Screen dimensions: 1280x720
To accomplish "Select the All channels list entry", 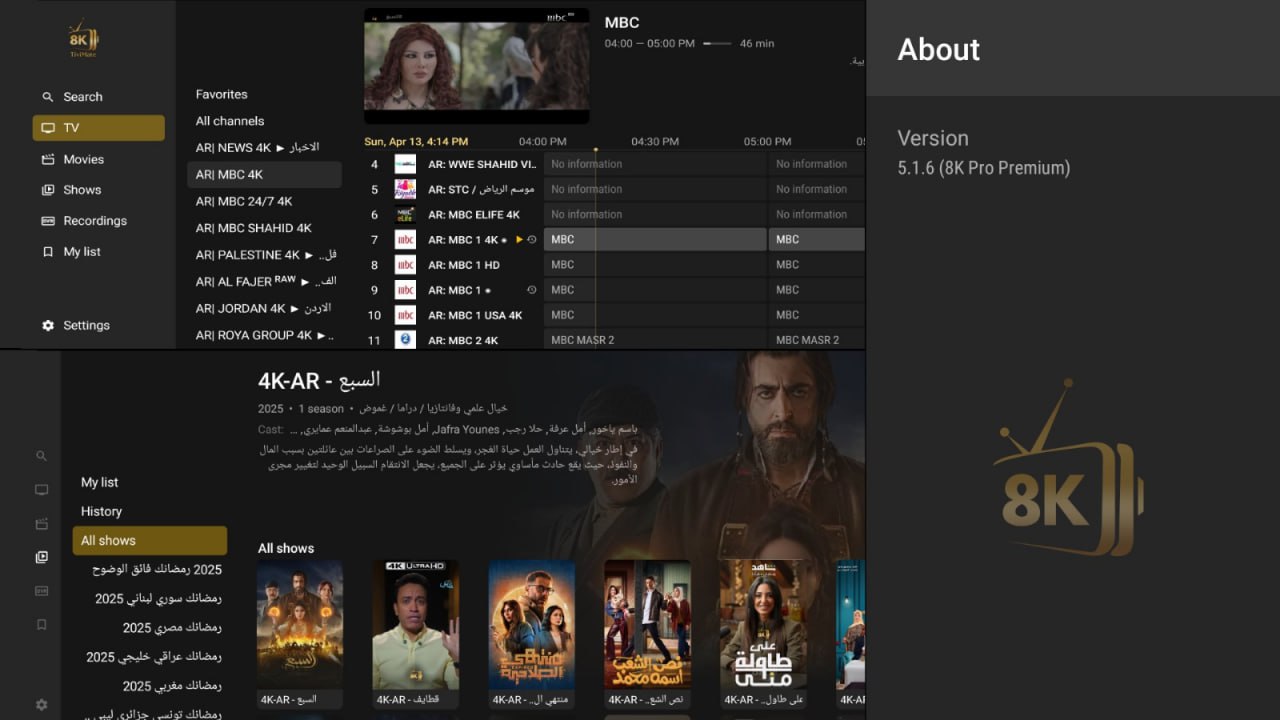I will (230, 121).
